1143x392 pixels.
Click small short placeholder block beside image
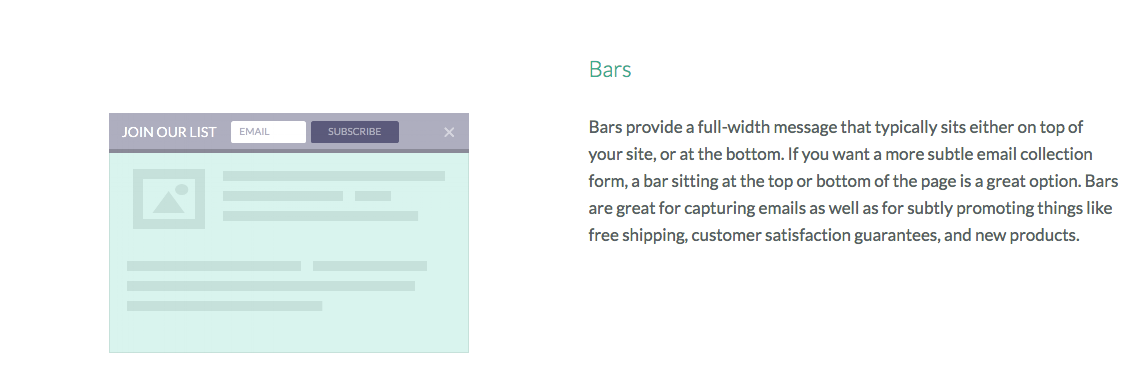pyautogui.click(x=372, y=196)
